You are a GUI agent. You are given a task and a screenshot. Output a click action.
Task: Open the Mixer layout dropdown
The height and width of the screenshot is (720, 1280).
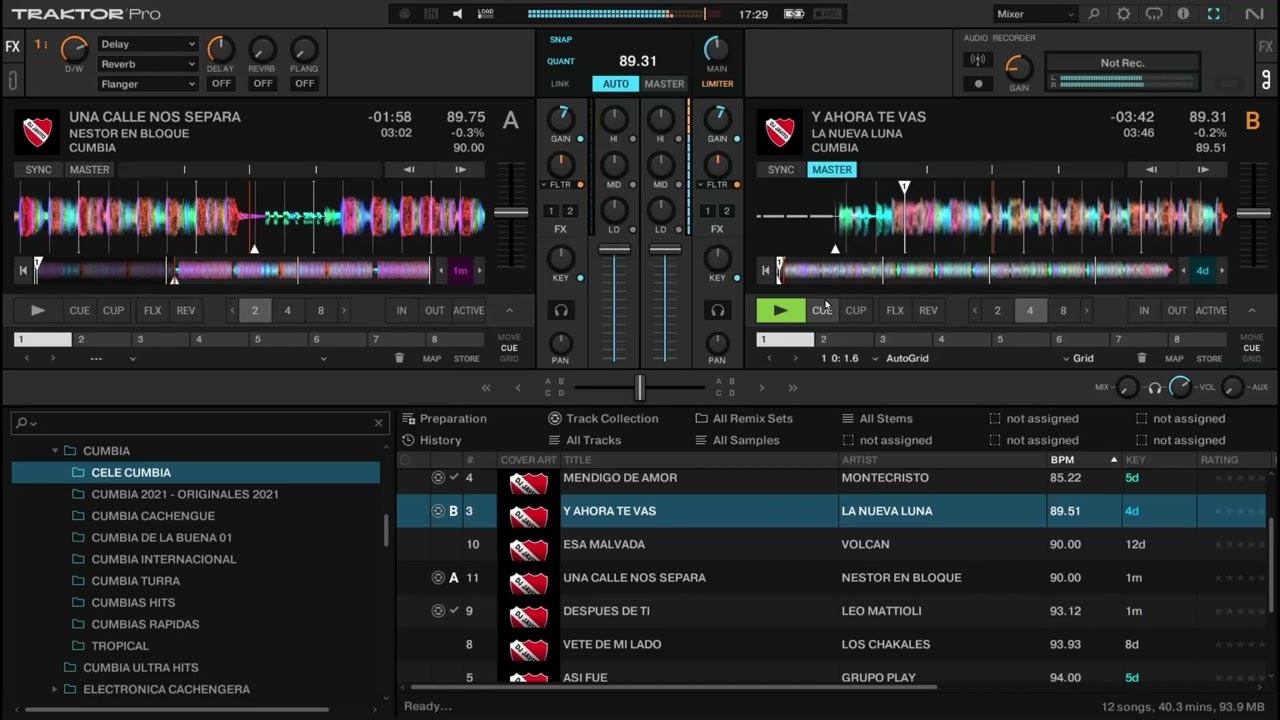[x=1035, y=14]
